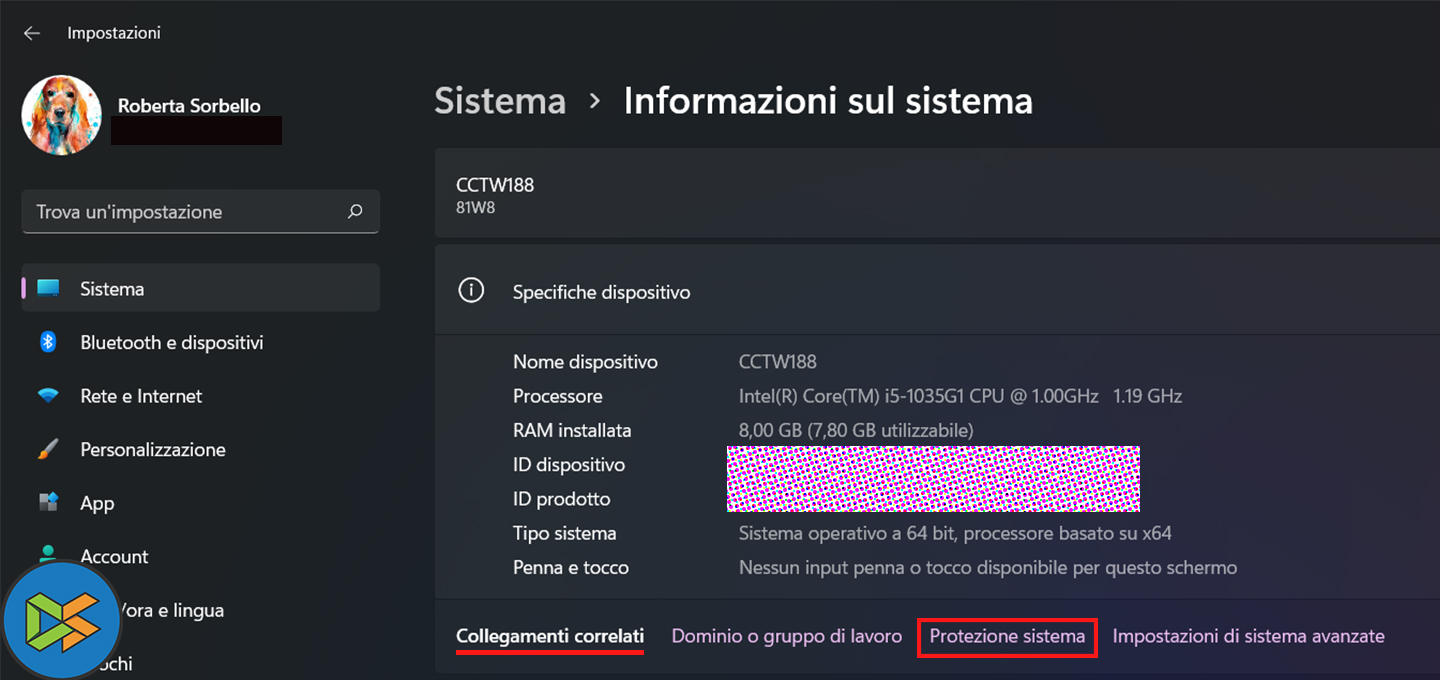Open Dominio o gruppo di lavoro
Image resolution: width=1440 pixels, height=680 pixels.
tap(787, 637)
